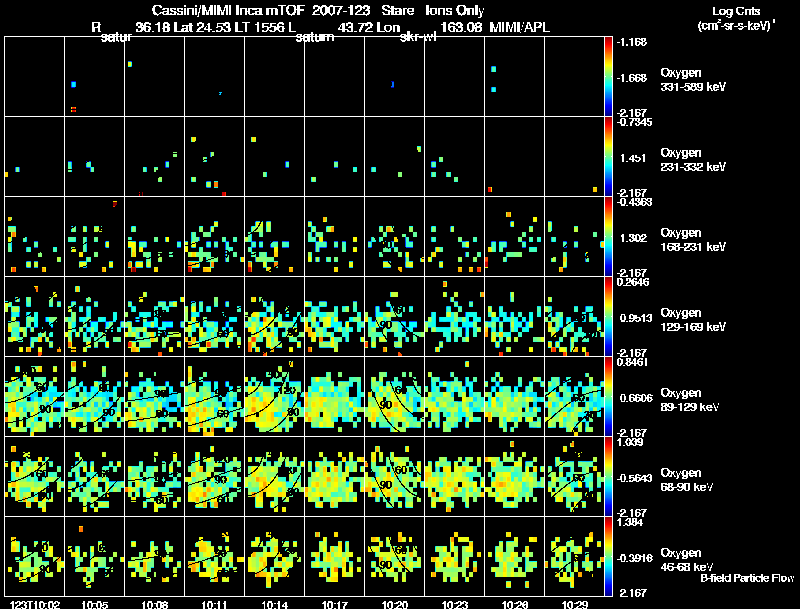This screenshot has height=609, width=800.
Task: Click the color bar for Oxygen 331-589 keV
Action: (x=609, y=77)
